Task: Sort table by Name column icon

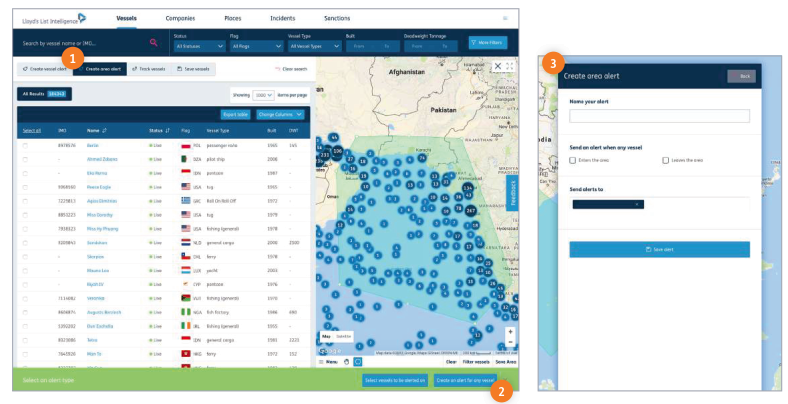Action: pos(105,131)
